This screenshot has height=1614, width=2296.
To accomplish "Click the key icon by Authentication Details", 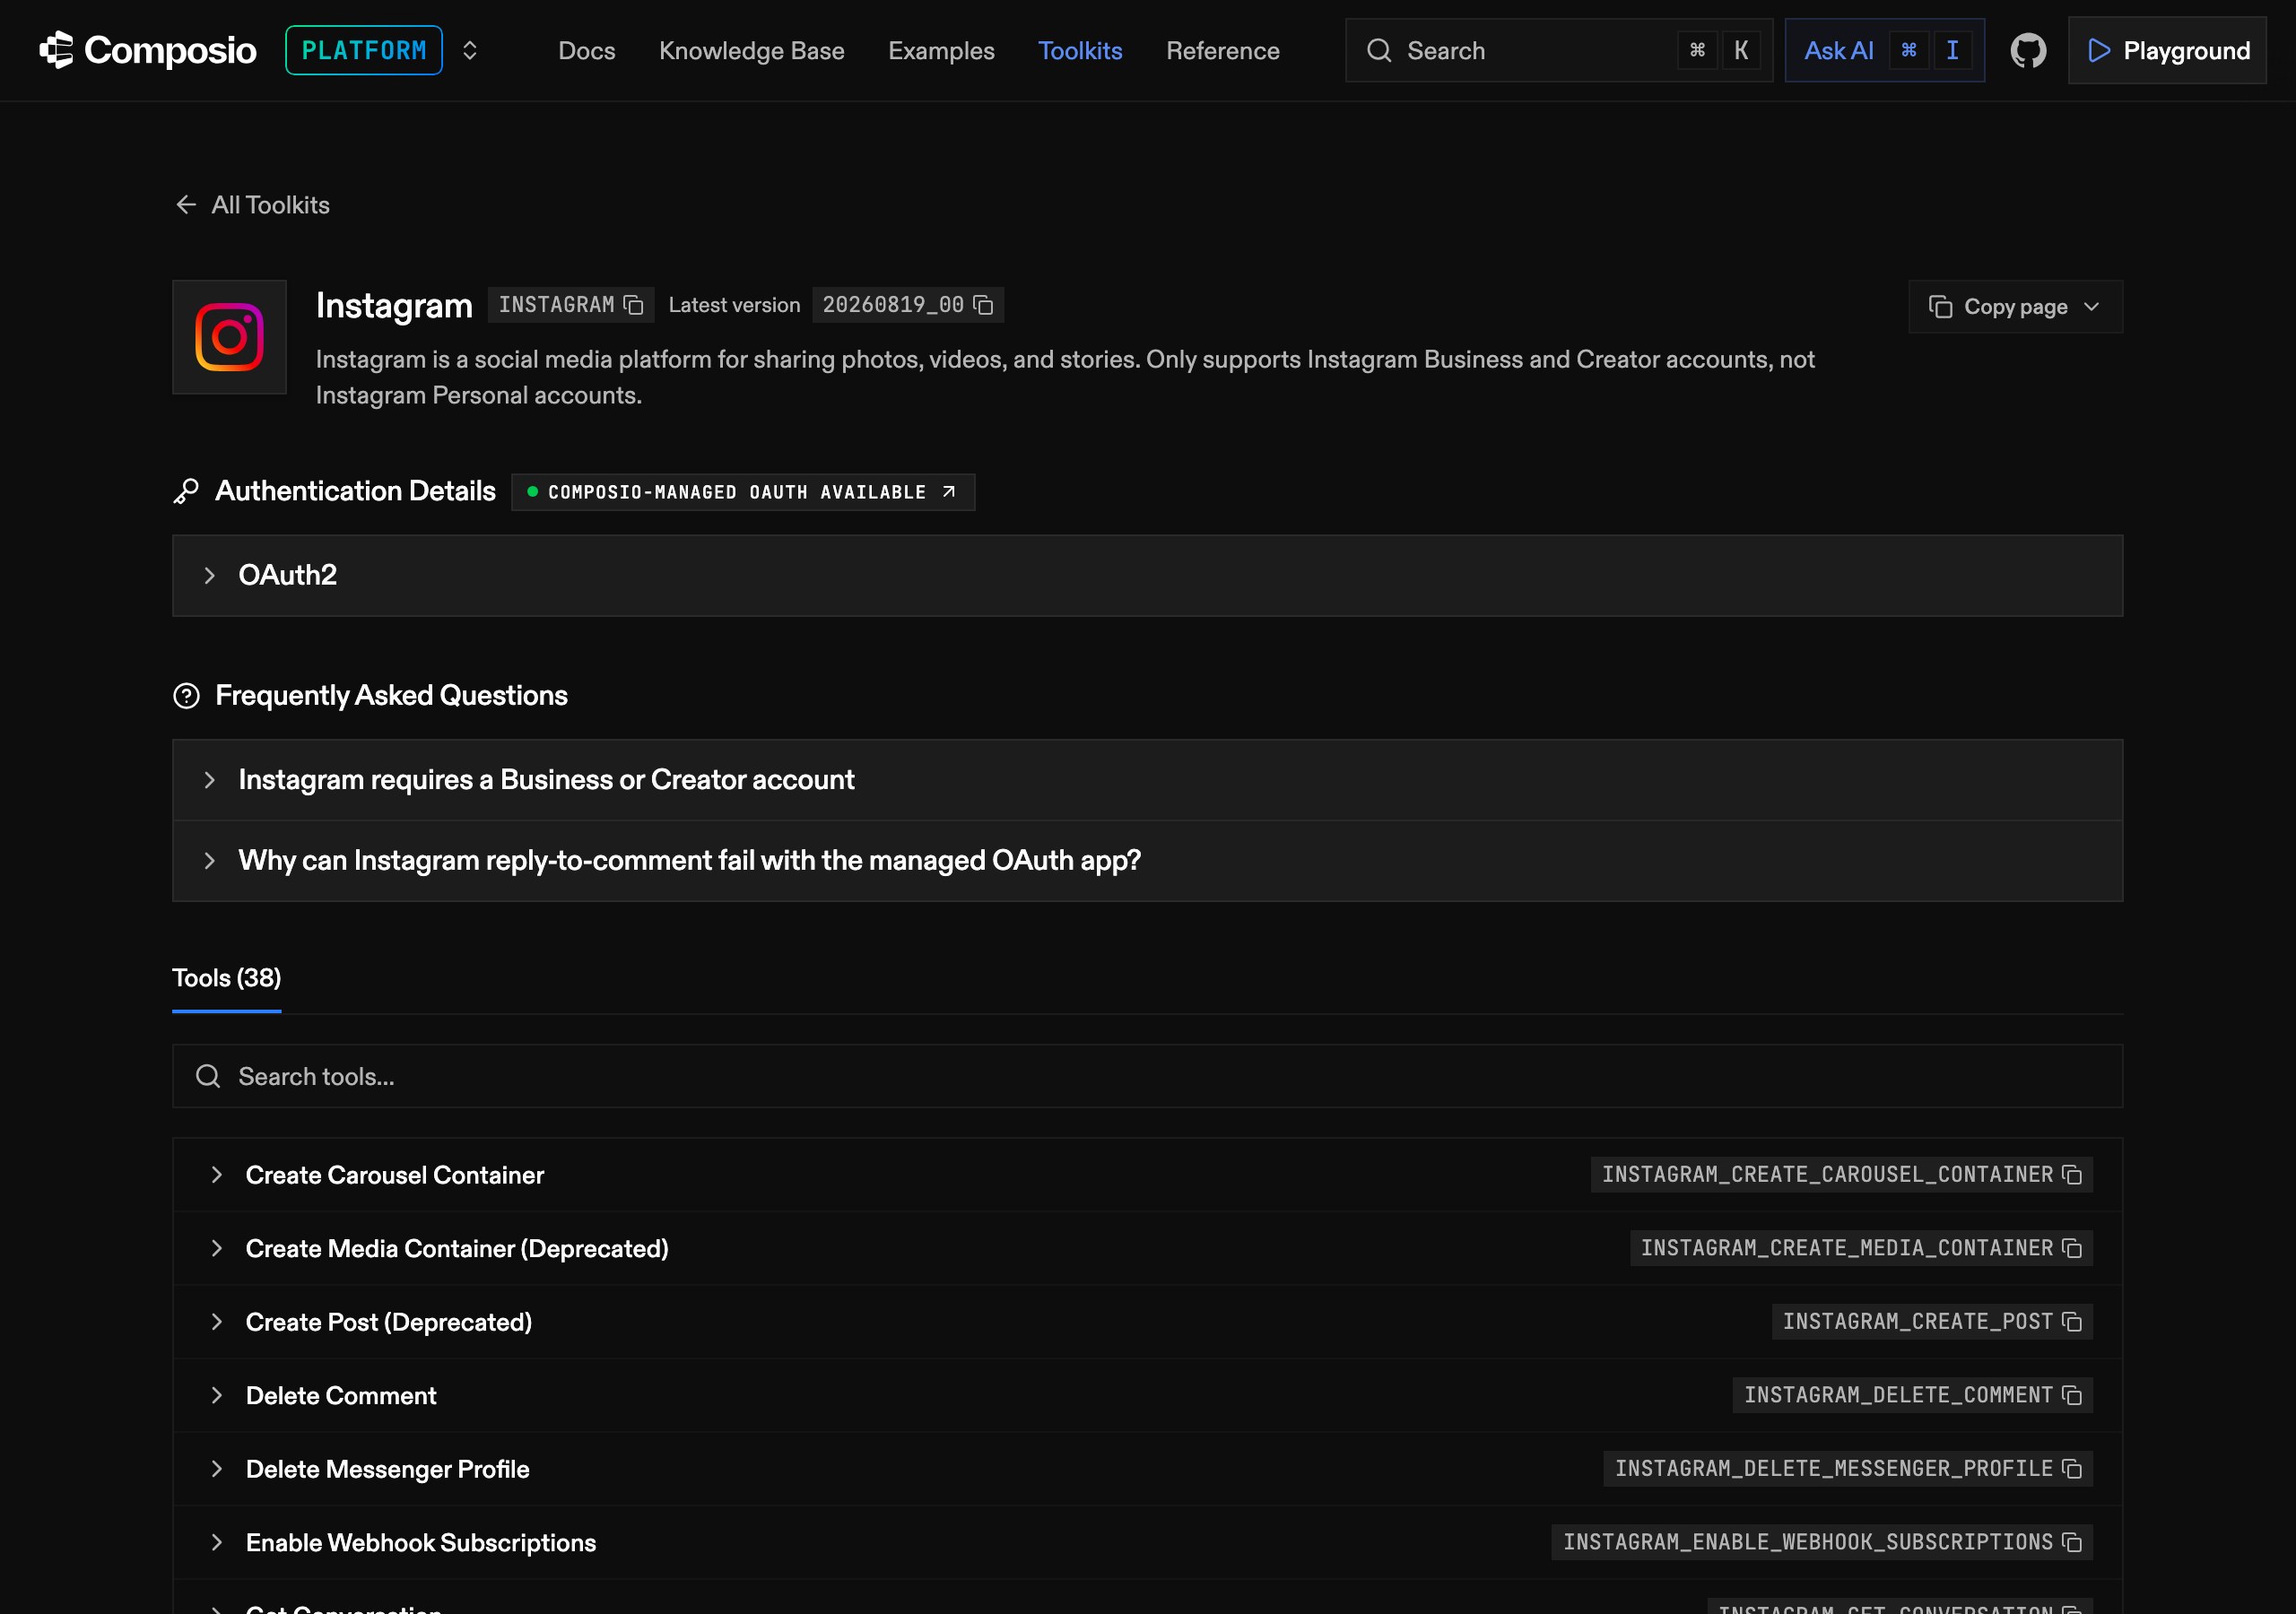I will coord(186,491).
